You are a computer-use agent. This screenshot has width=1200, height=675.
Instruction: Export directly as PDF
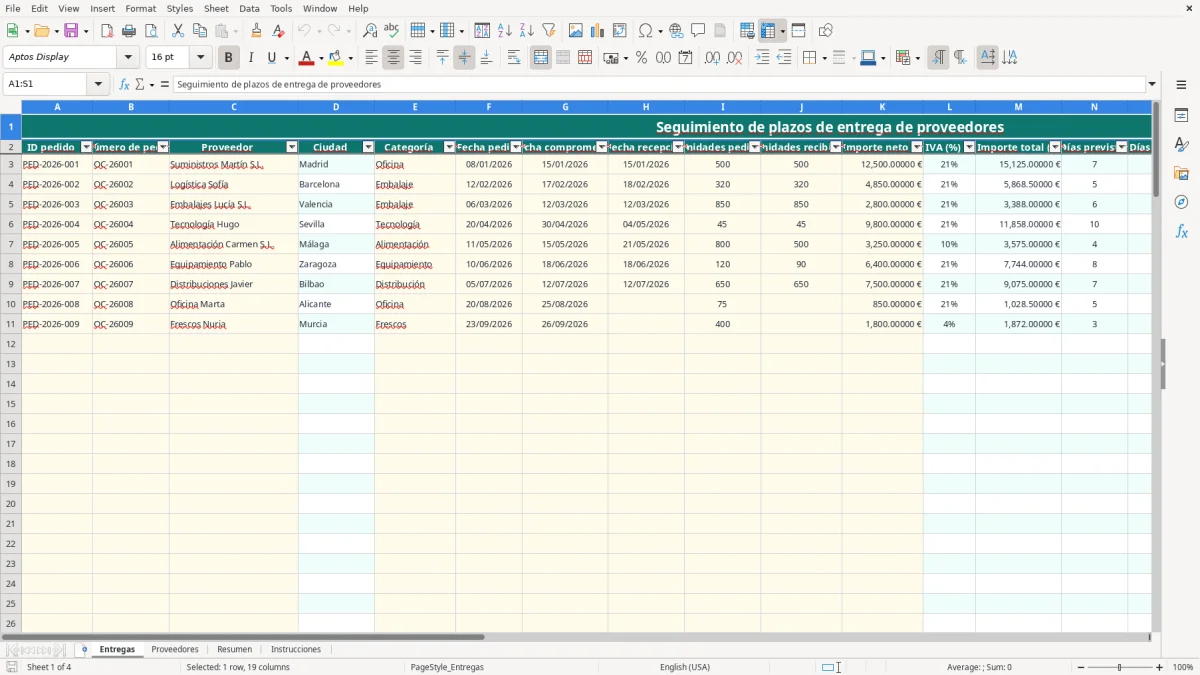click(x=107, y=31)
